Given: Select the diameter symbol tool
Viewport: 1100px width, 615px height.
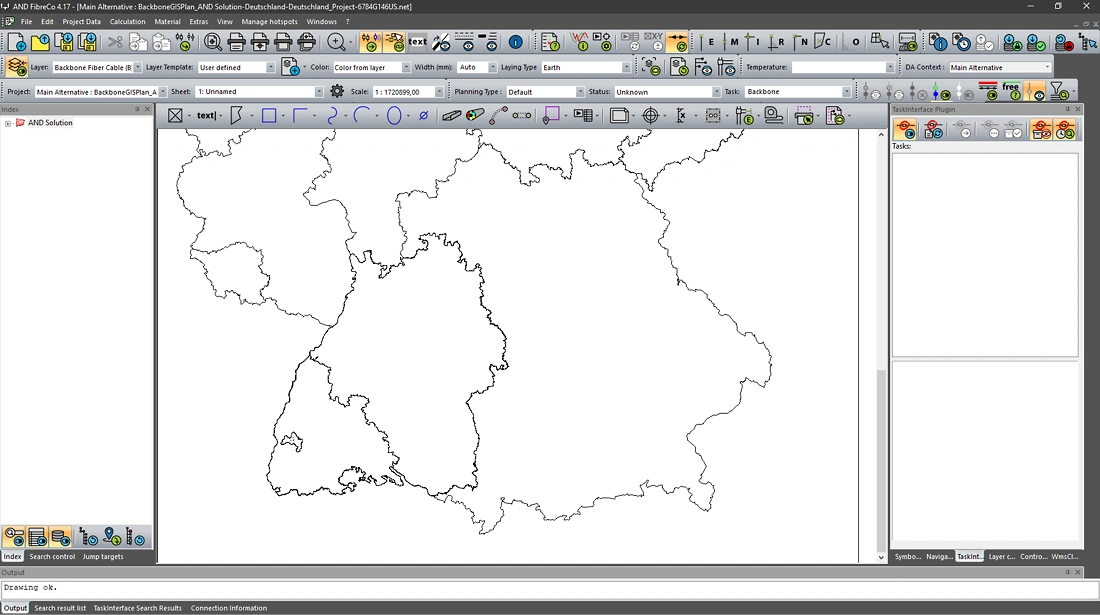Looking at the screenshot, I should pos(424,116).
